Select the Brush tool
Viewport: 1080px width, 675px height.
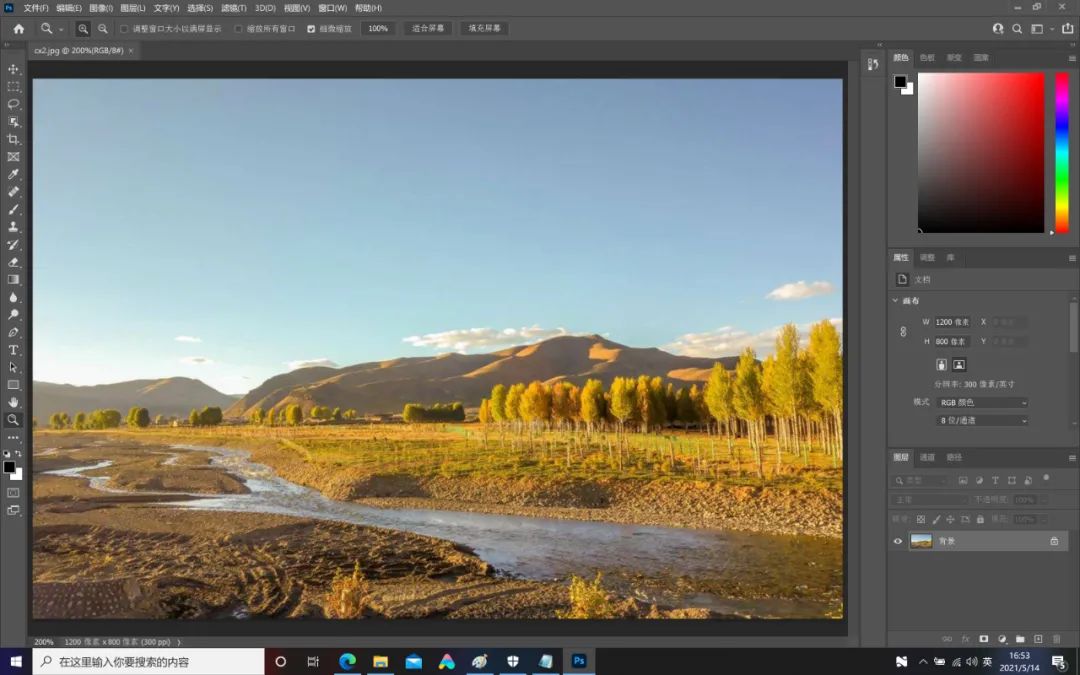[x=13, y=208]
